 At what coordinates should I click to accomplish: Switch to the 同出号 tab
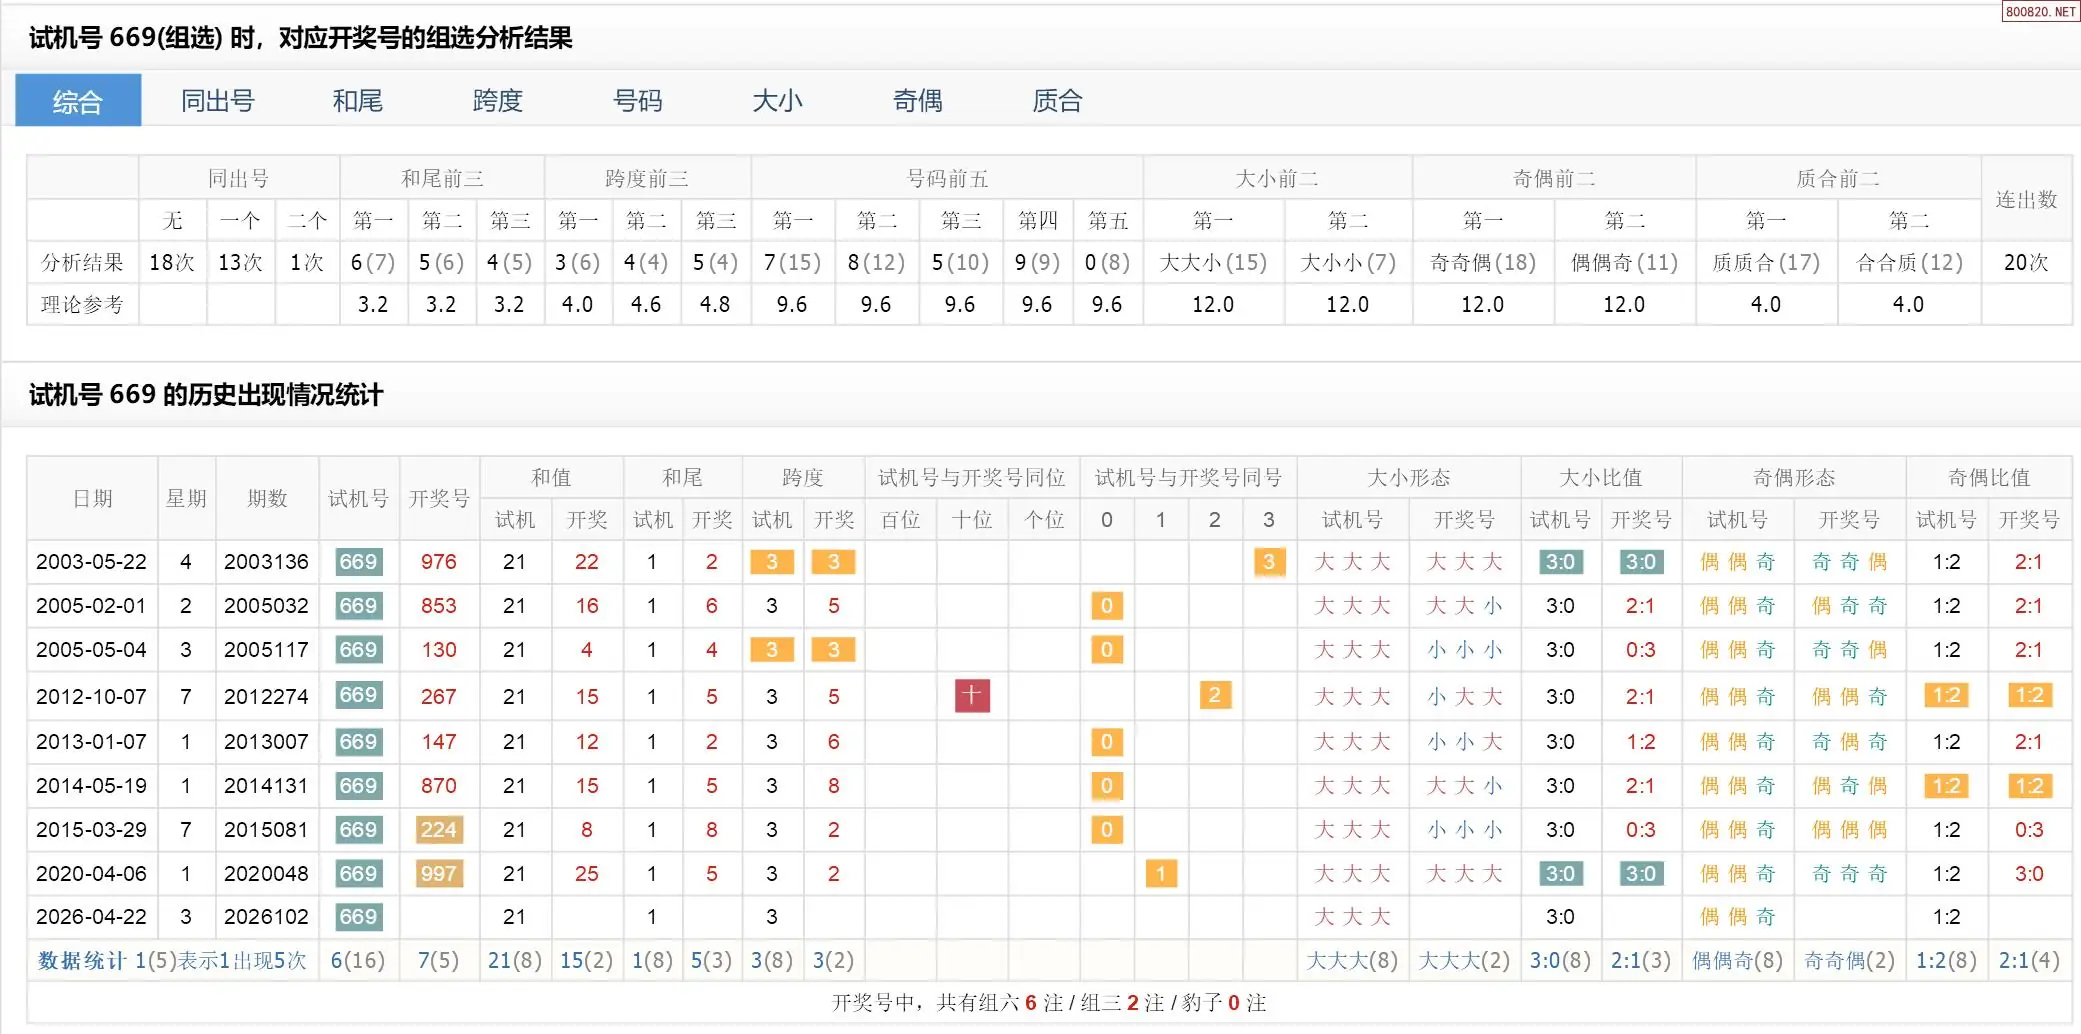coord(217,101)
